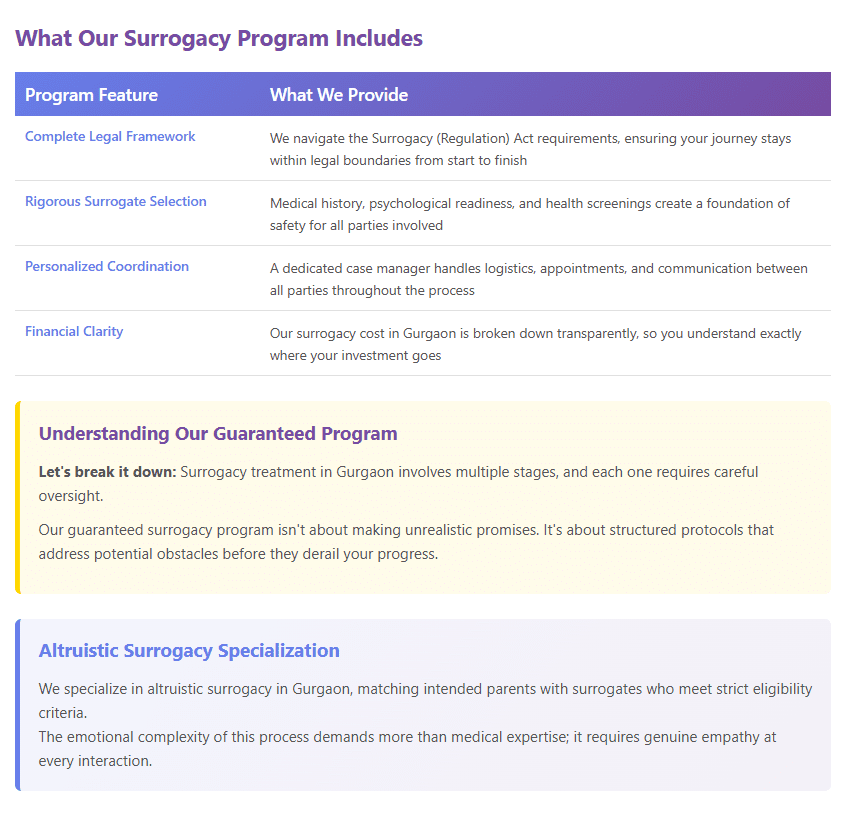This screenshot has width=849, height=813.
Task: Click the 'Understanding Our Guaranteed Program' heading
Action: [x=218, y=434]
